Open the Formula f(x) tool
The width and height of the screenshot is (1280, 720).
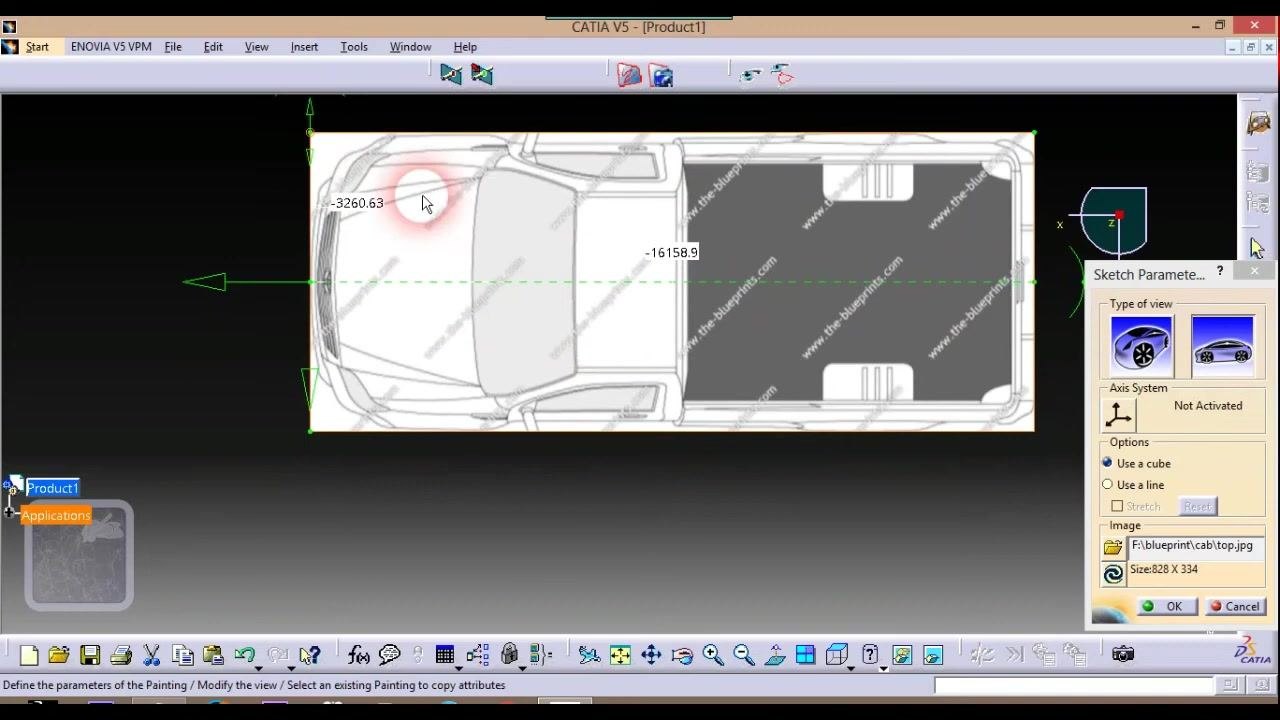point(359,655)
